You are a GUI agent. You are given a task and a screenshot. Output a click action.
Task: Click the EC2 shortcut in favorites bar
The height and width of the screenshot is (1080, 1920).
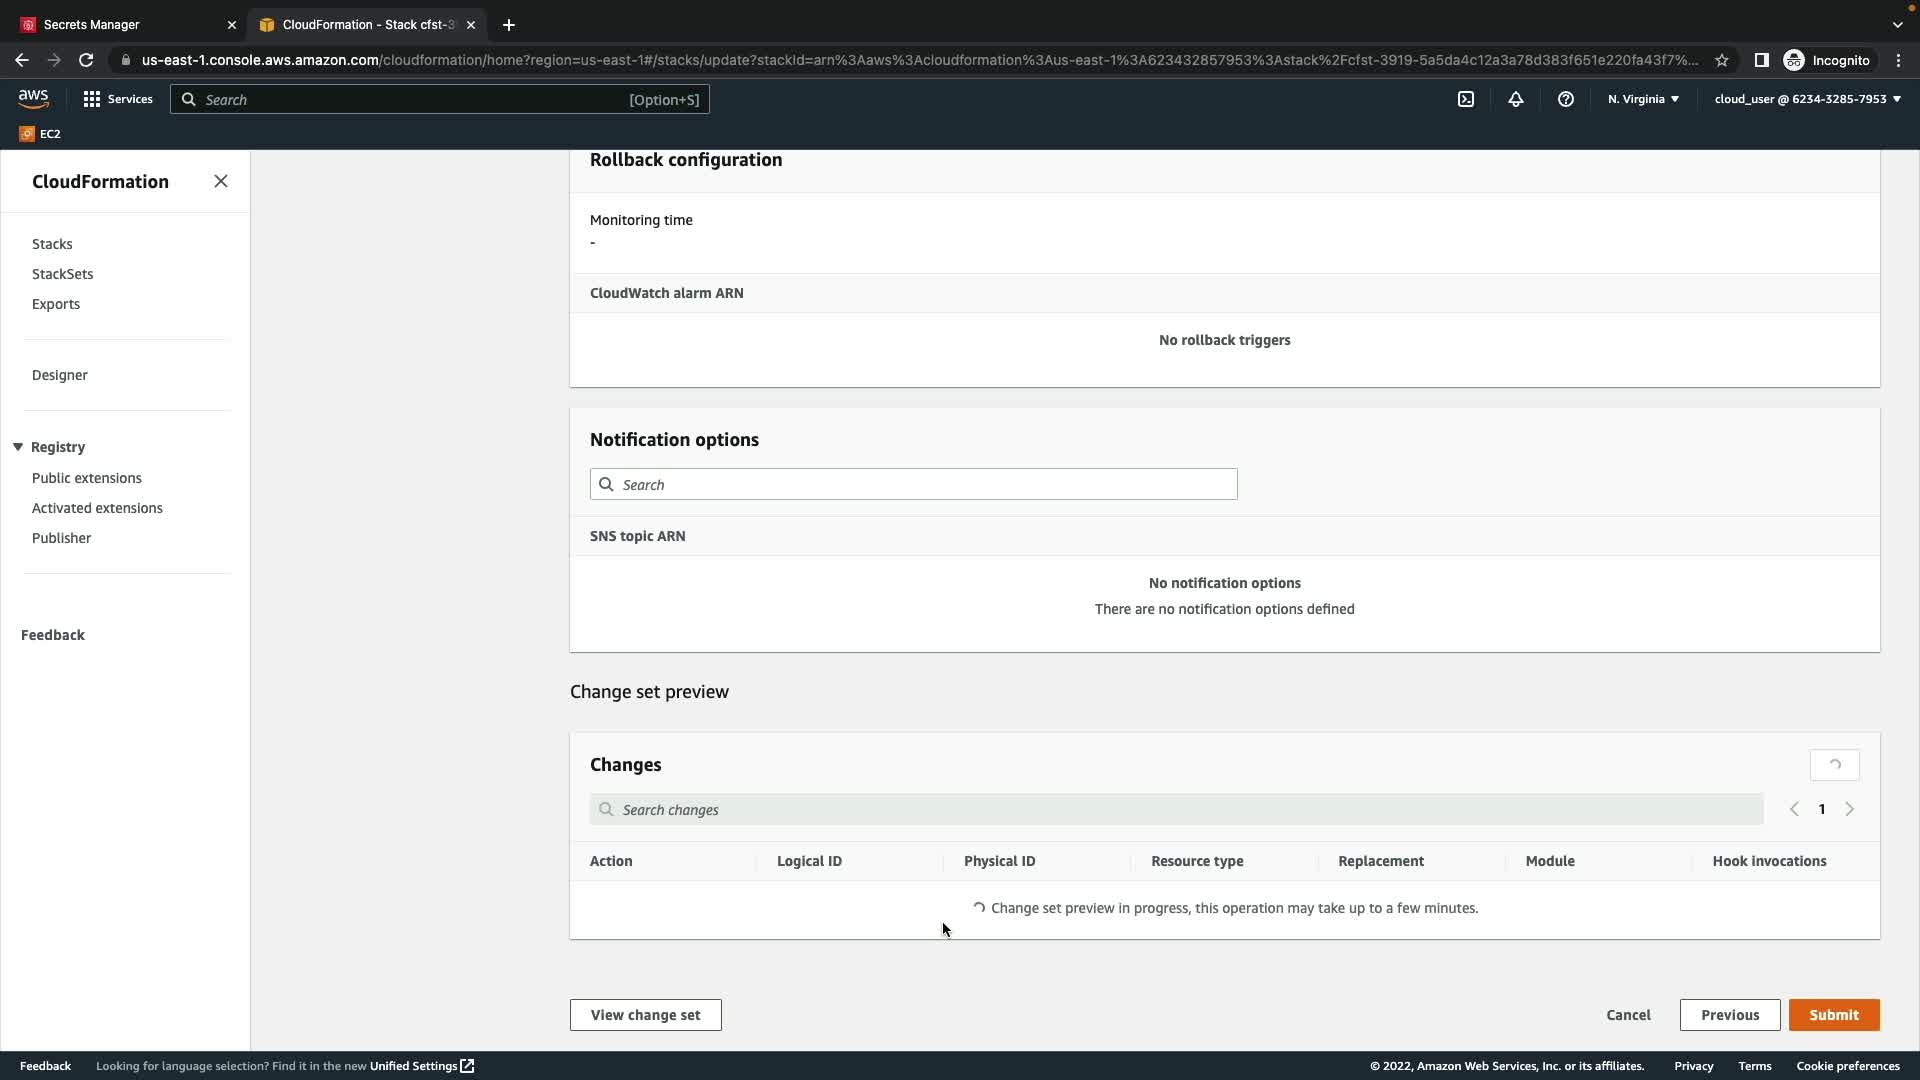(40, 134)
